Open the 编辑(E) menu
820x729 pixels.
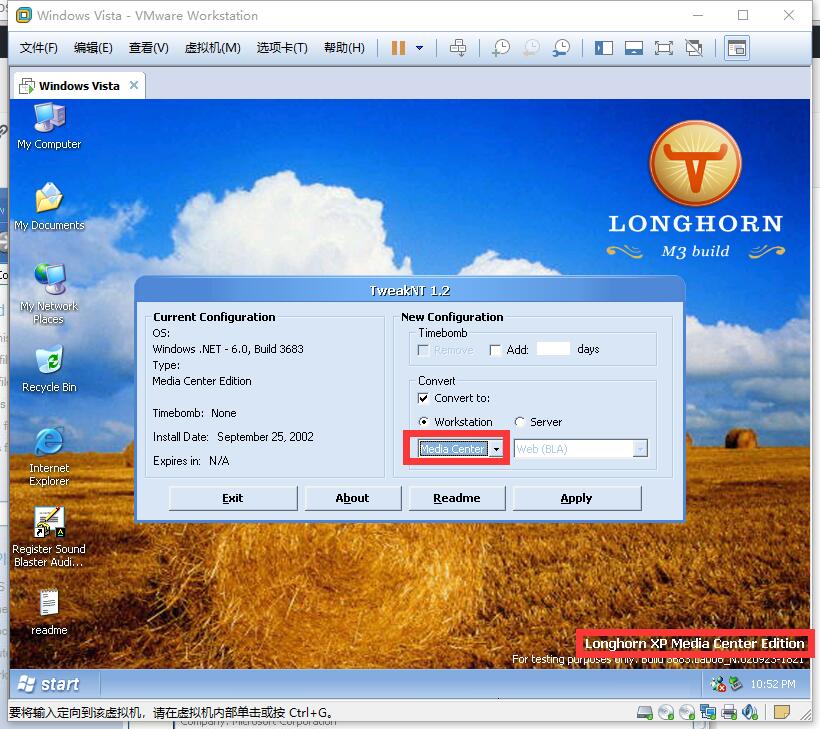tap(93, 48)
